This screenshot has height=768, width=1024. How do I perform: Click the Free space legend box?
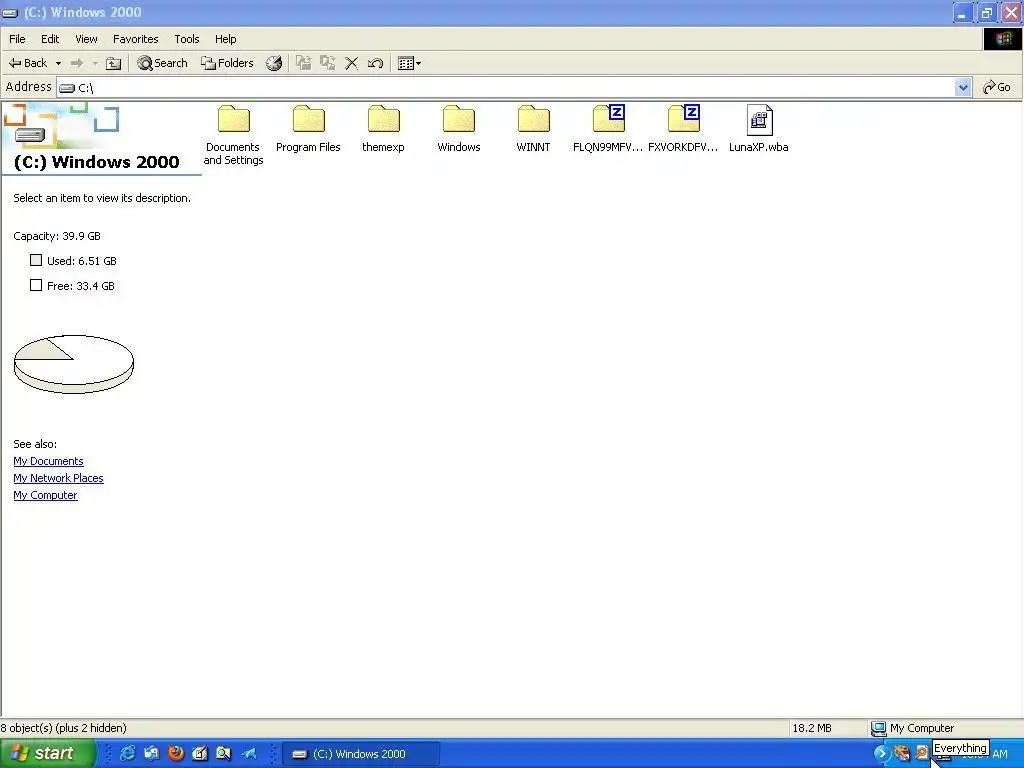coord(36,285)
